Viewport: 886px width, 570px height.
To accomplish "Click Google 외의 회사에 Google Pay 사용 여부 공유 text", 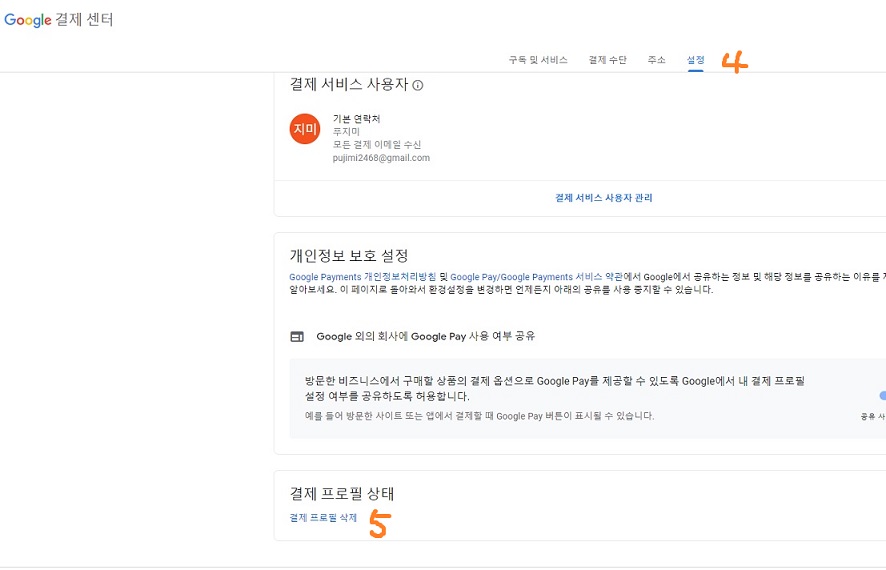I will click(x=425, y=336).
